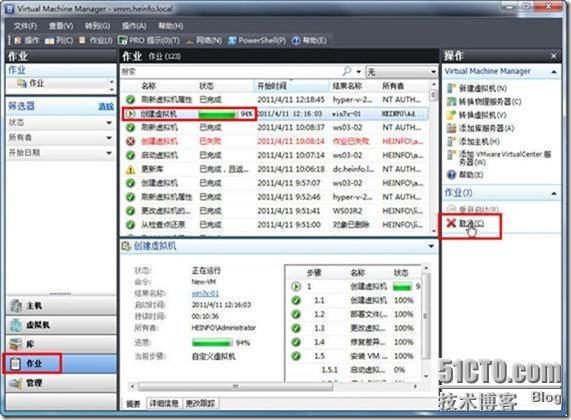
Task: Click the running icon of step 1
Action: pyautogui.click(x=296, y=286)
